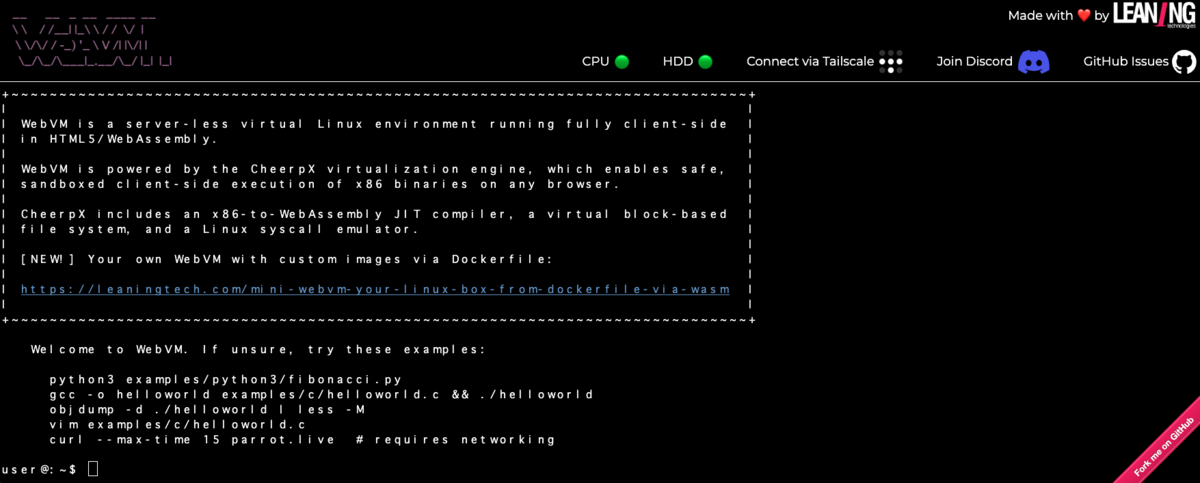Click the Leaning Technologies logo
1200x483 pixels.
click(x=1153, y=15)
